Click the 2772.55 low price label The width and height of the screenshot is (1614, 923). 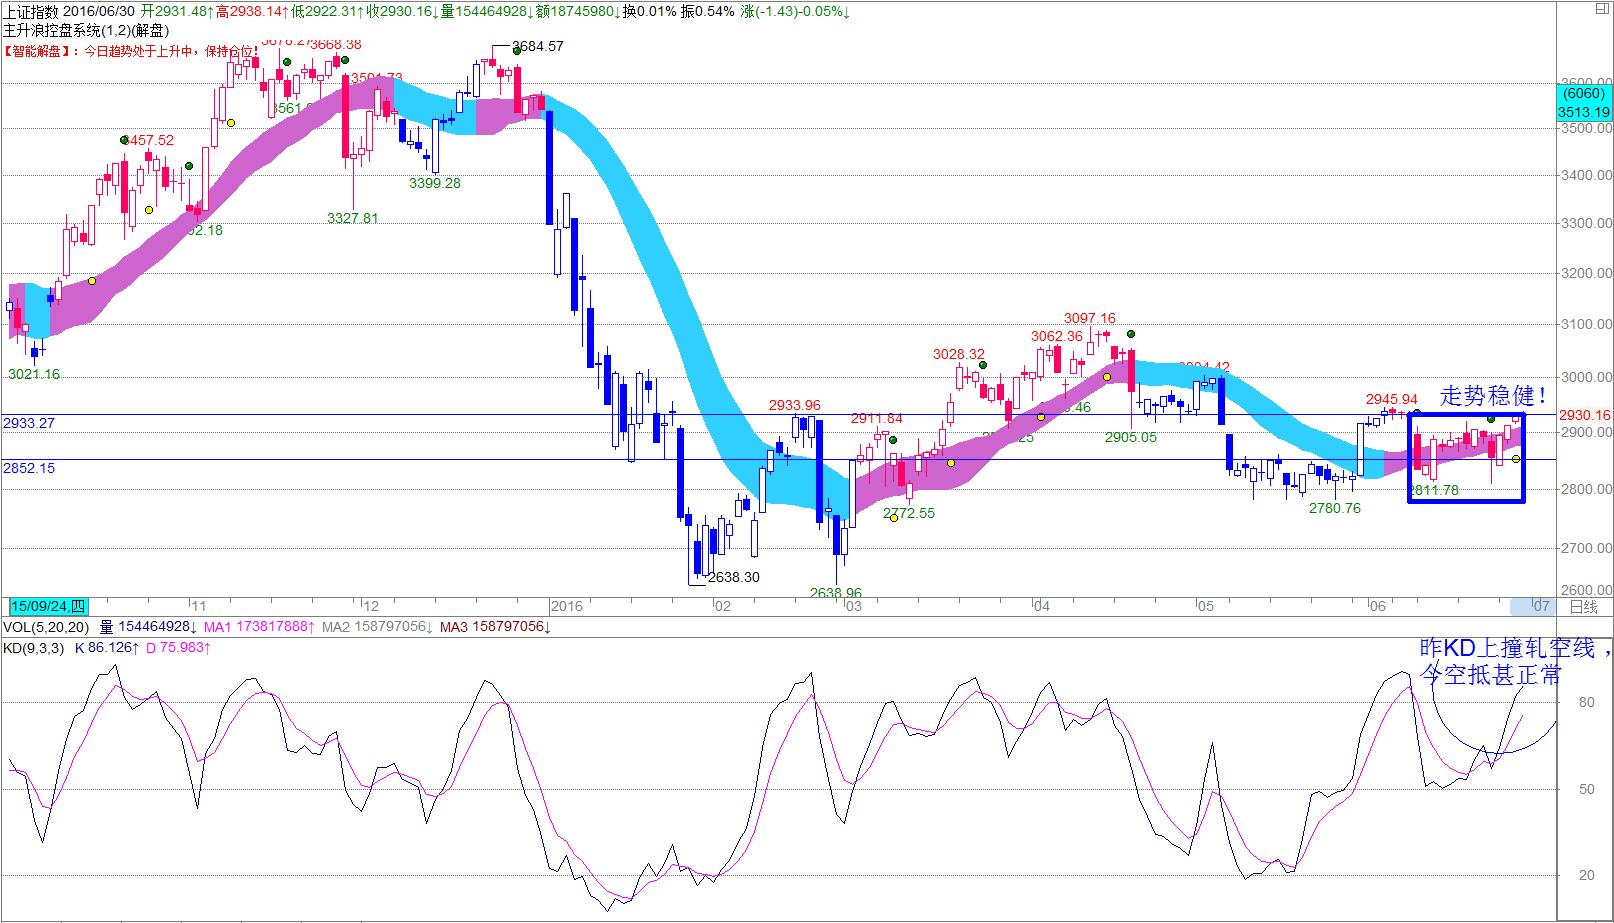(x=909, y=513)
